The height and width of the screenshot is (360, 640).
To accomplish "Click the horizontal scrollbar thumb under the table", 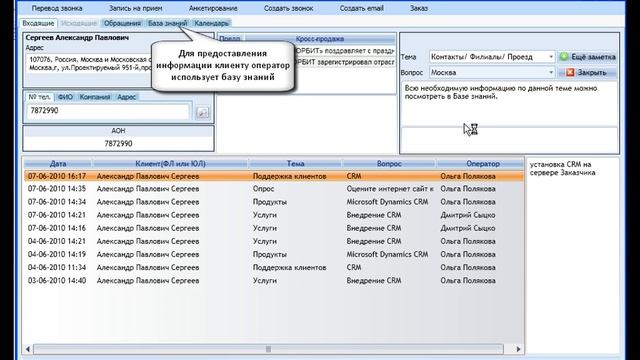I will click(x=268, y=349).
